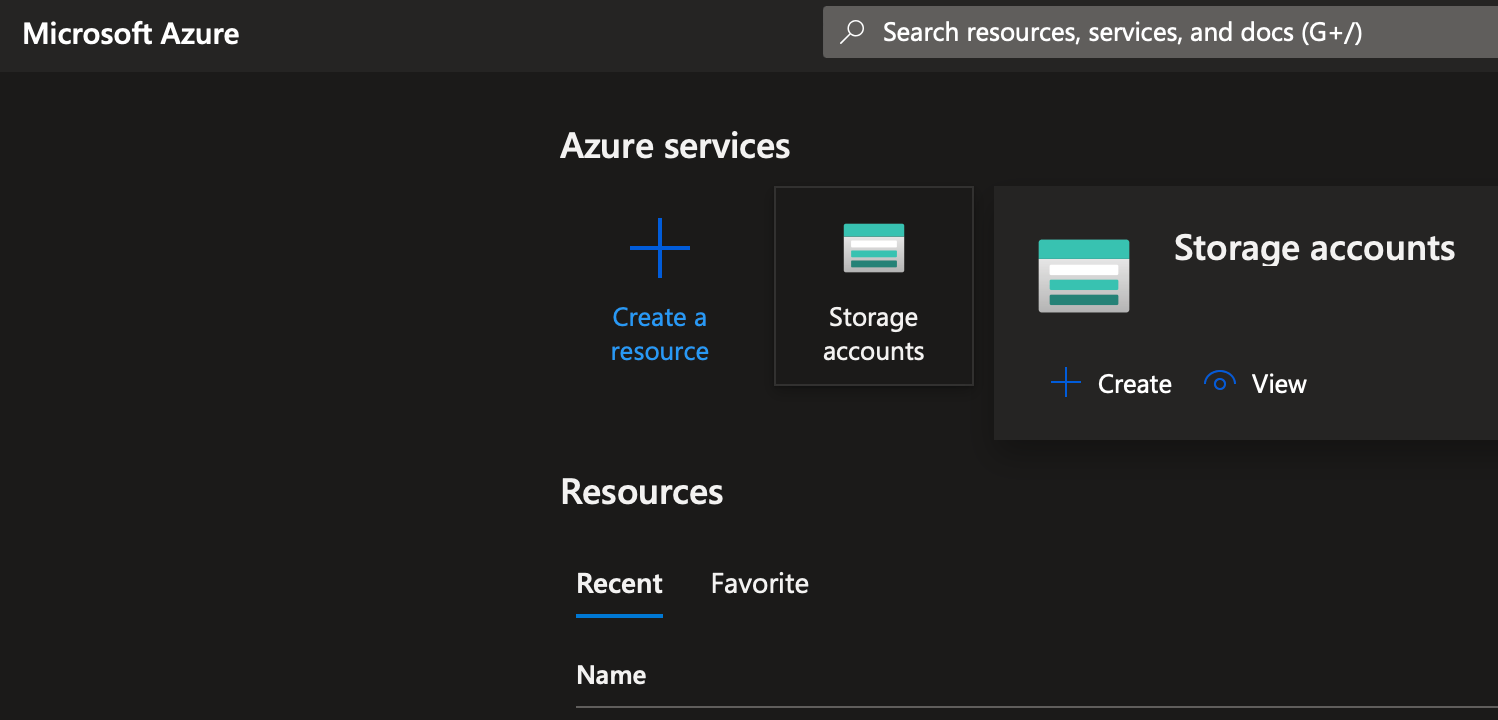Click the "Storage accounts" label on the tile
Viewport: 1498px width, 720px height.
[x=873, y=334]
